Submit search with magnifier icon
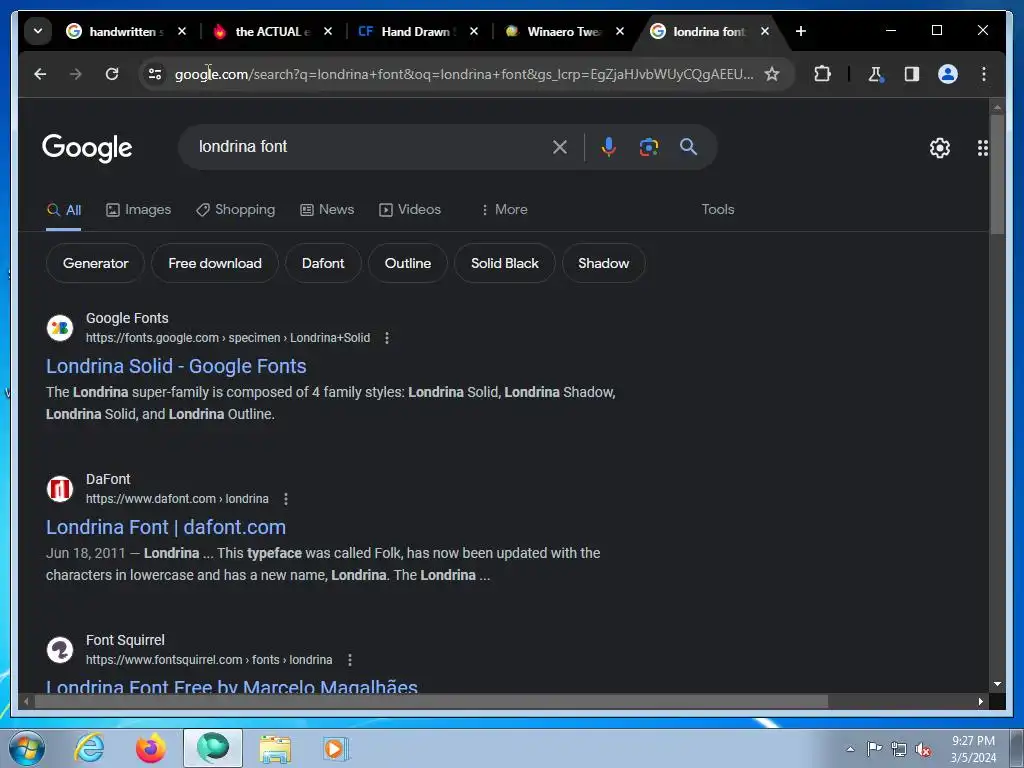The height and width of the screenshot is (768, 1024). pos(688,147)
